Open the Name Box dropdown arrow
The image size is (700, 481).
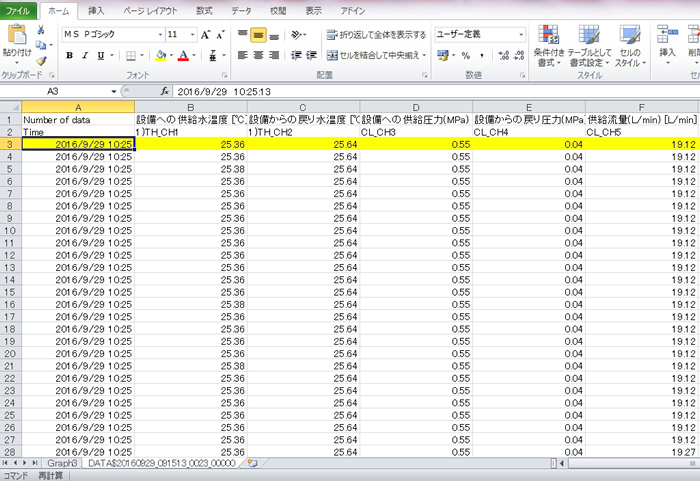coord(114,92)
